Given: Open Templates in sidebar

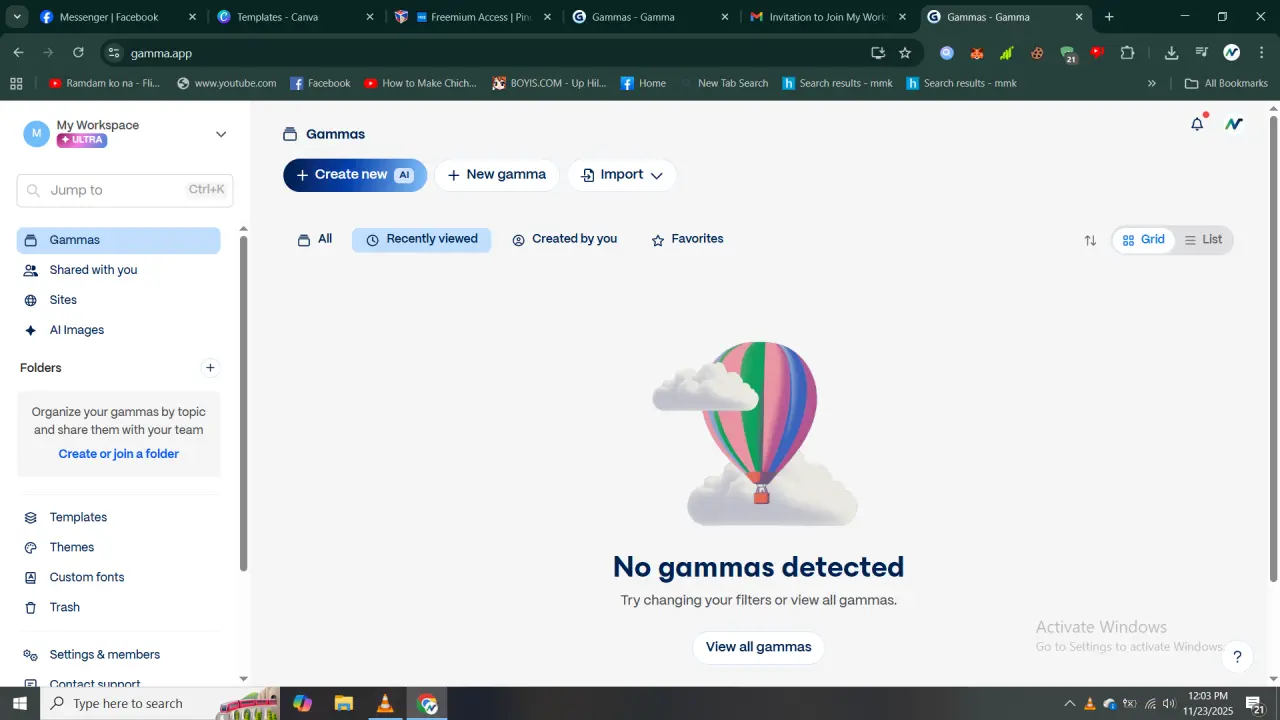Looking at the screenshot, I should [119, 517].
